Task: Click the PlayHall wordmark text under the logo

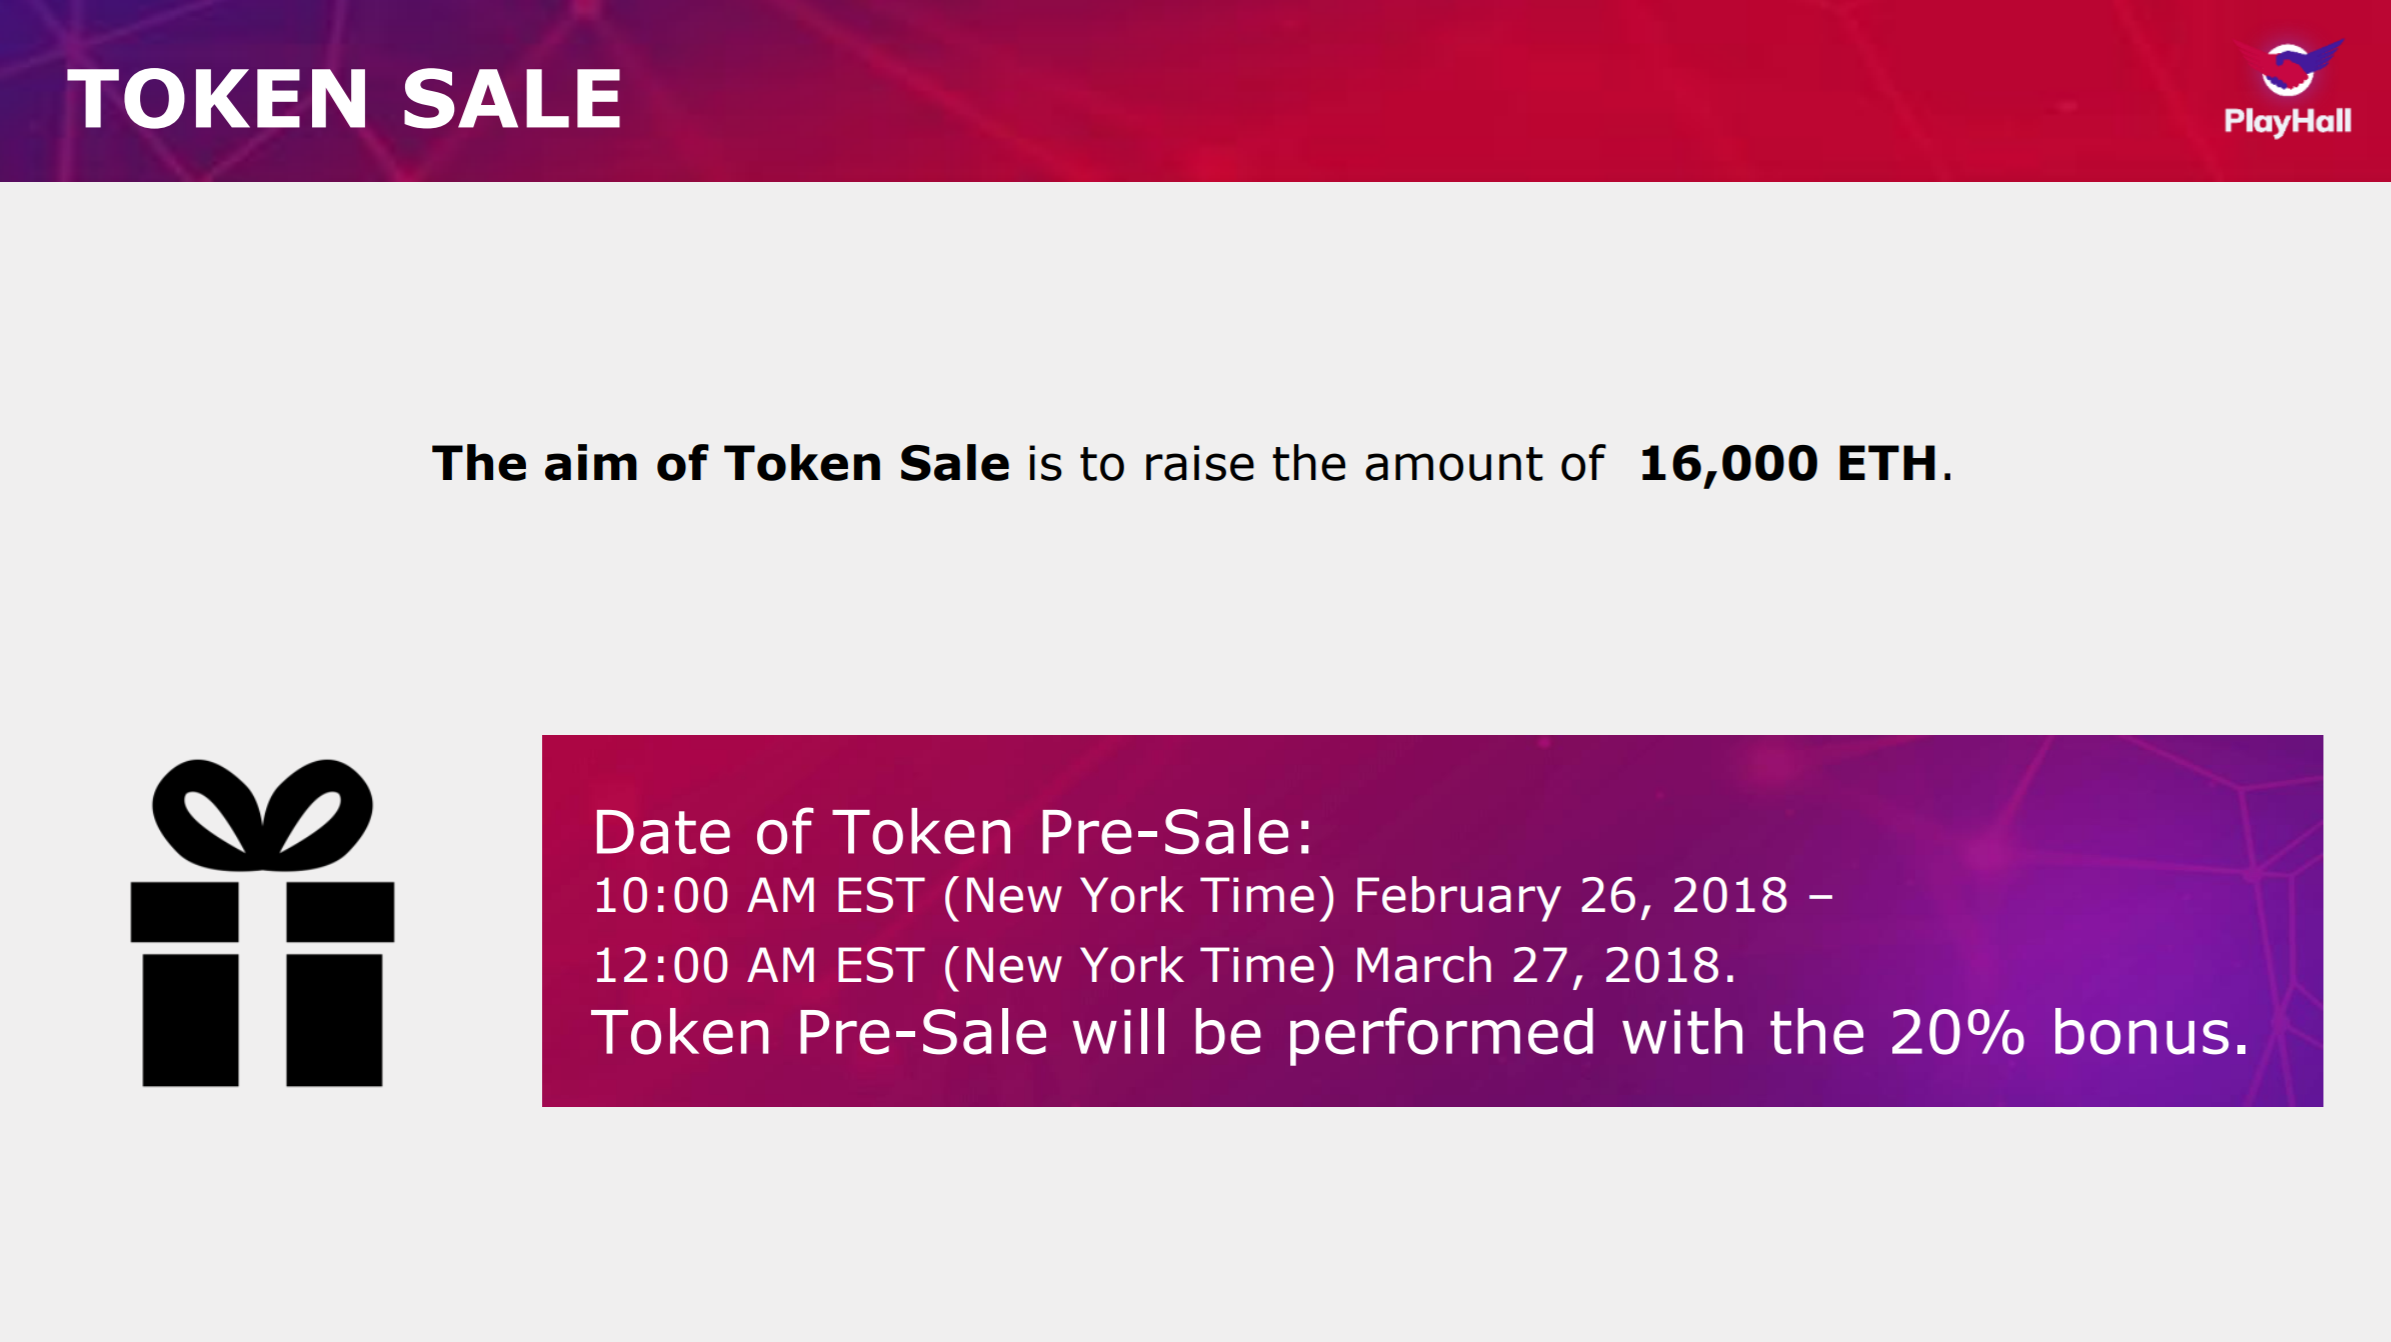Action: click(x=2287, y=122)
